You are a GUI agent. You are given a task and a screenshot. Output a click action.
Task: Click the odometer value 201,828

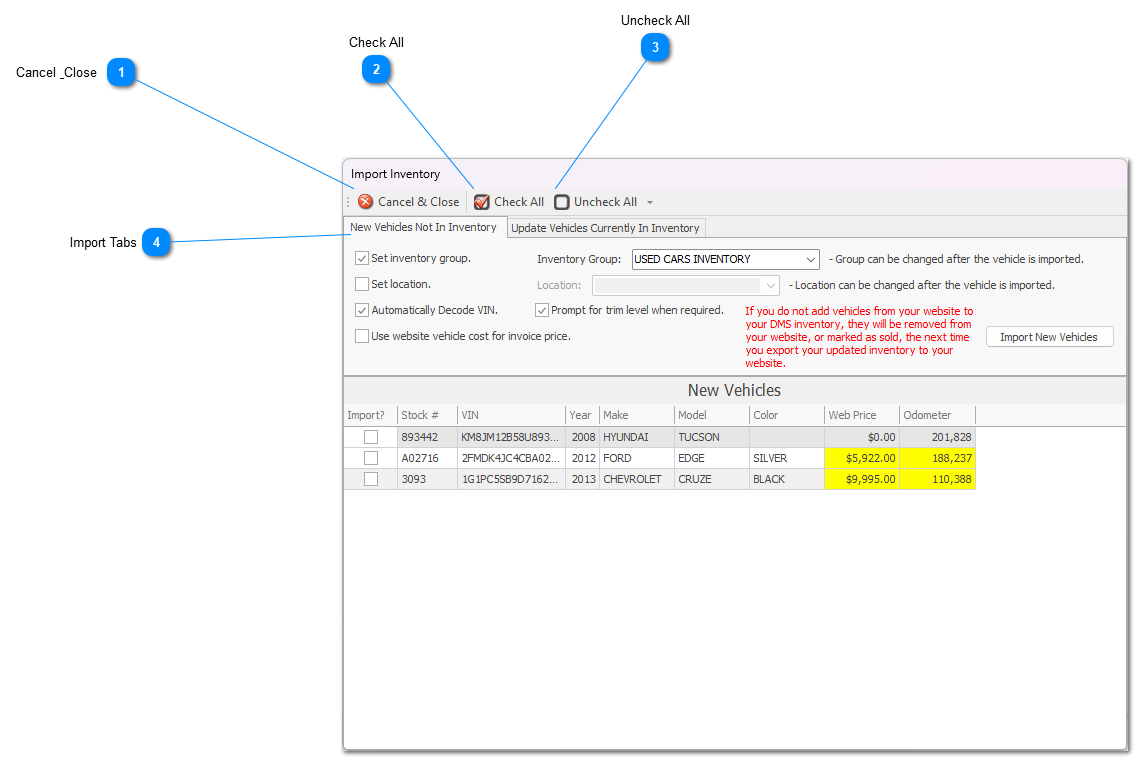tap(937, 437)
